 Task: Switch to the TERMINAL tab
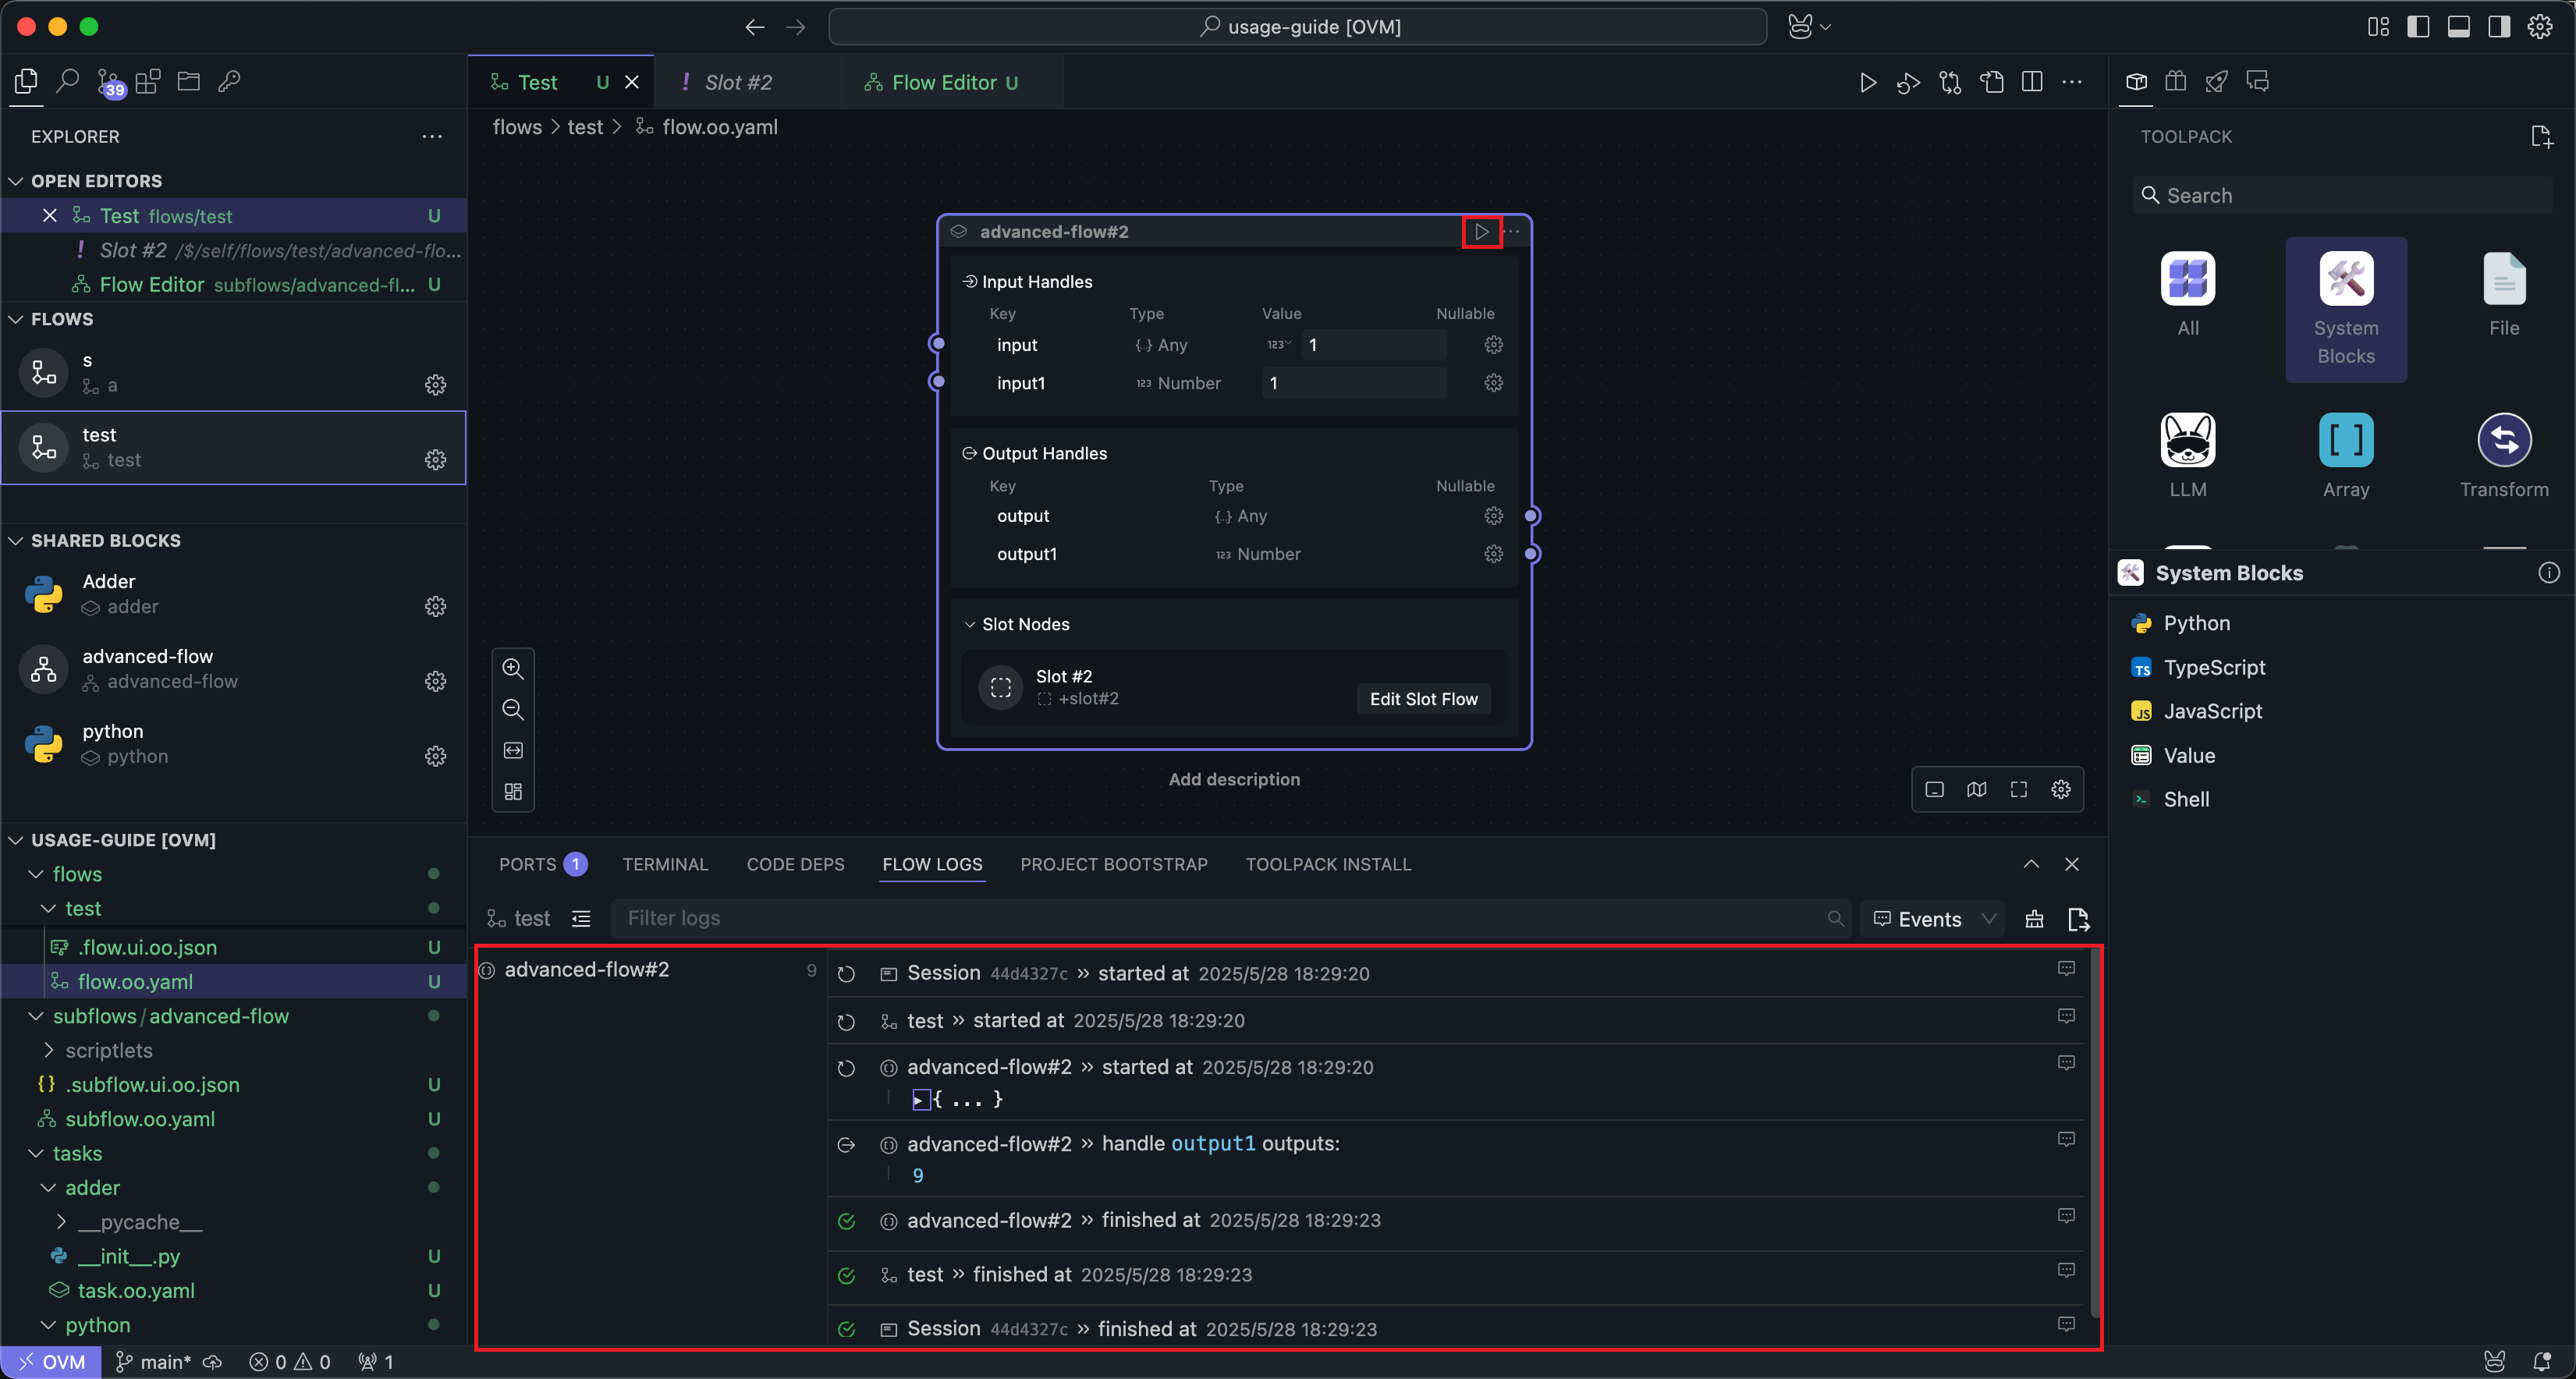click(x=665, y=864)
